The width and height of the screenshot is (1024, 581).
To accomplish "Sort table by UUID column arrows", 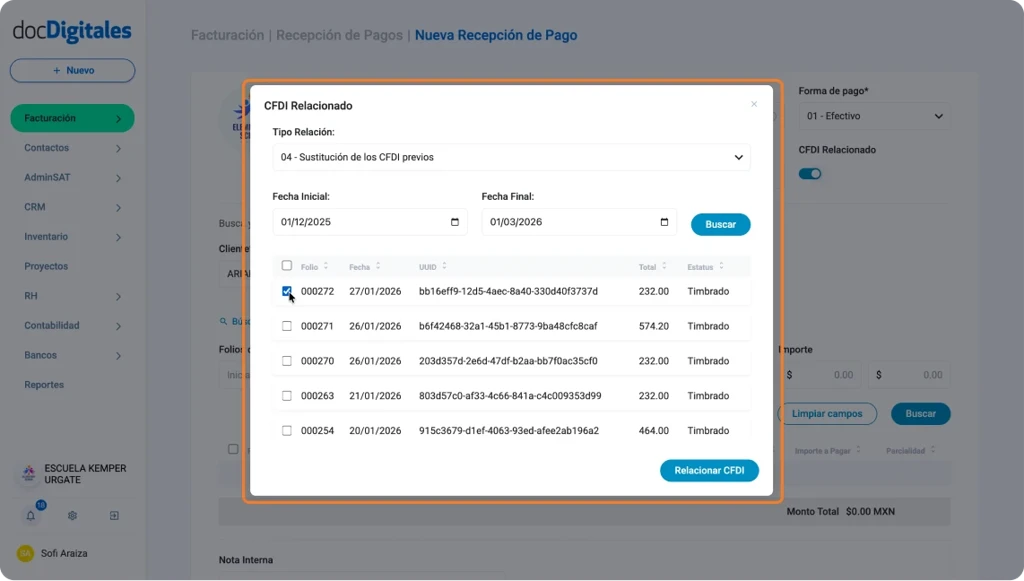I will 444,267.
